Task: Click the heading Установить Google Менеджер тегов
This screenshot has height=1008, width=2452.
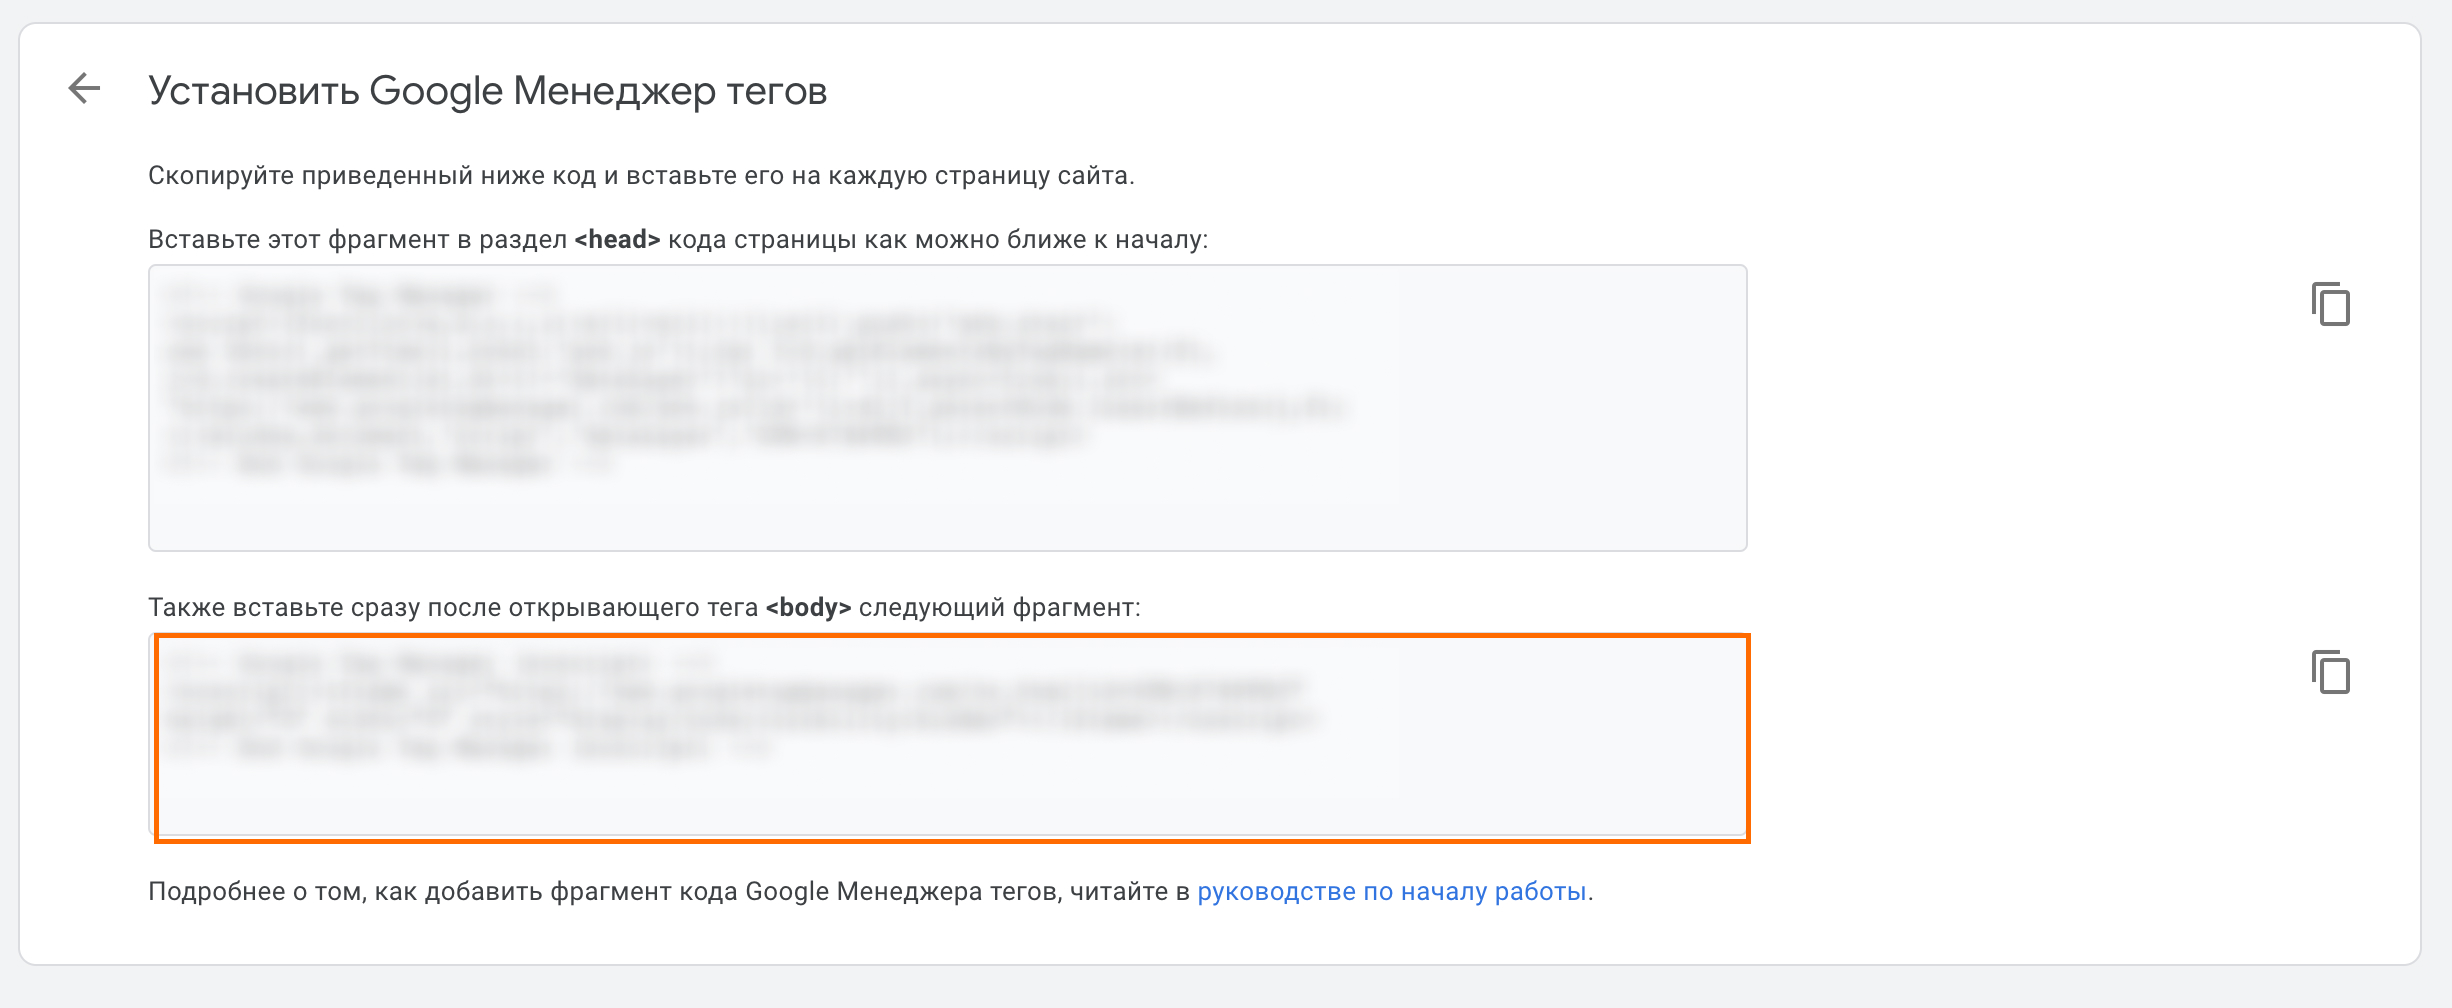Action: click(487, 91)
